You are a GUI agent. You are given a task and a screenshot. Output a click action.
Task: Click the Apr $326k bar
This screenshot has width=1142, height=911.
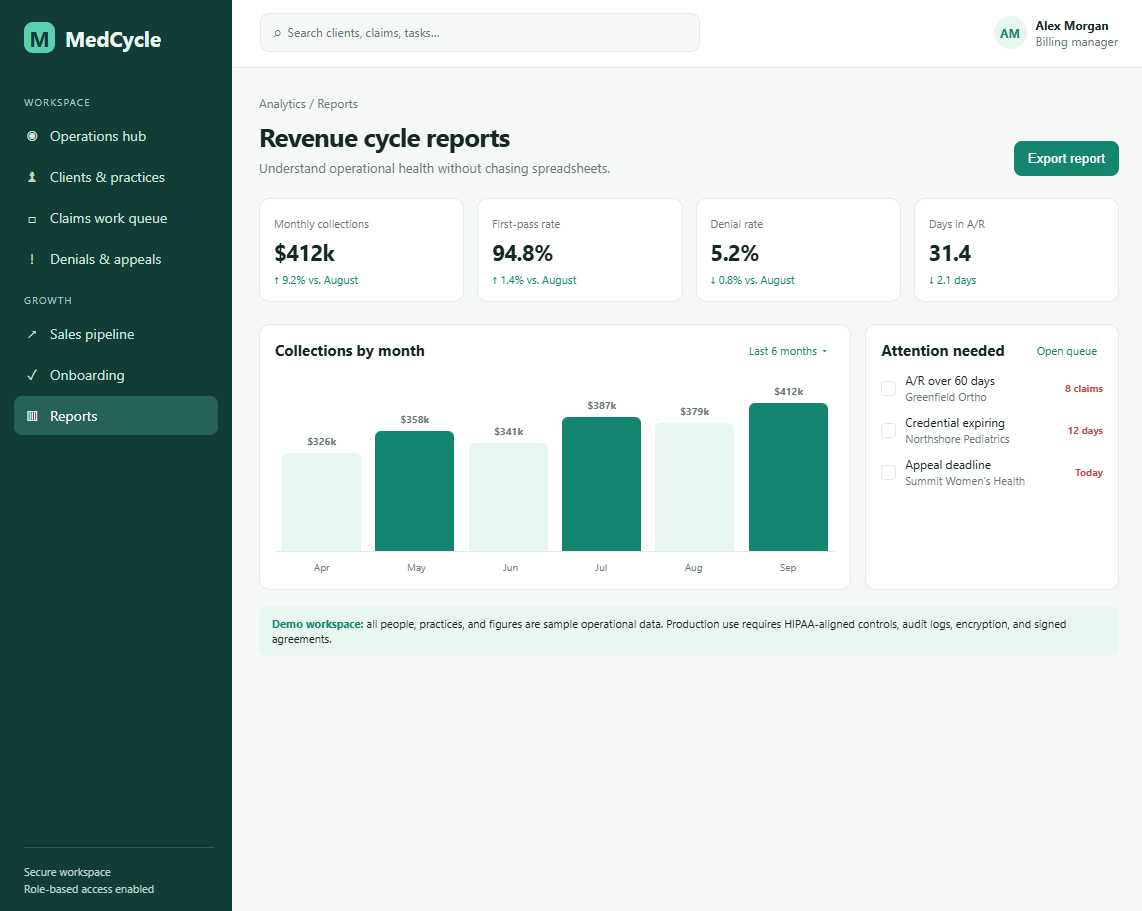321,502
